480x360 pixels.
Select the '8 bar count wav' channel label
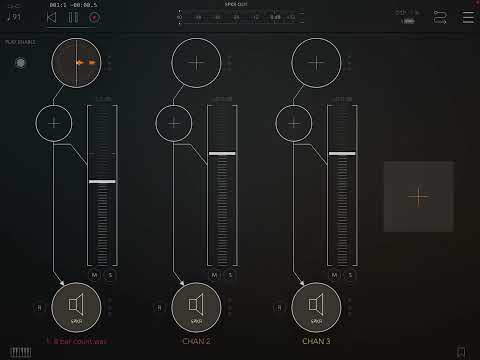[x=76, y=341]
